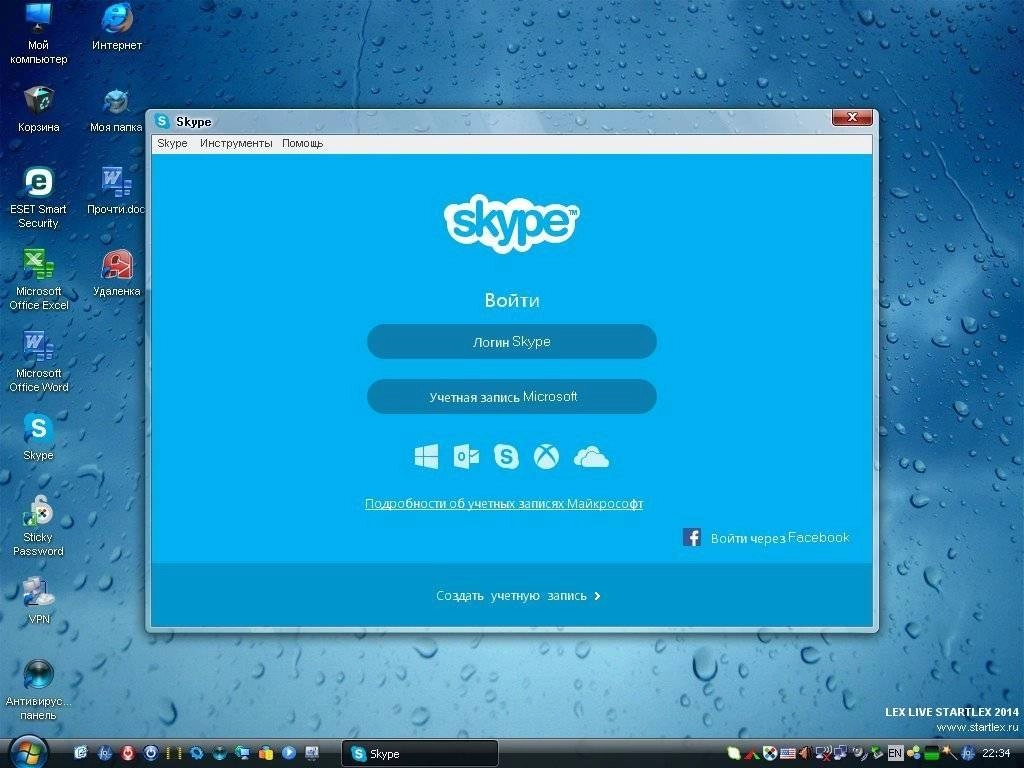1024x768 pixels.
Task: Open the Skype menu in menu bar
Action: pyautogui.click(x=172, y=143)
